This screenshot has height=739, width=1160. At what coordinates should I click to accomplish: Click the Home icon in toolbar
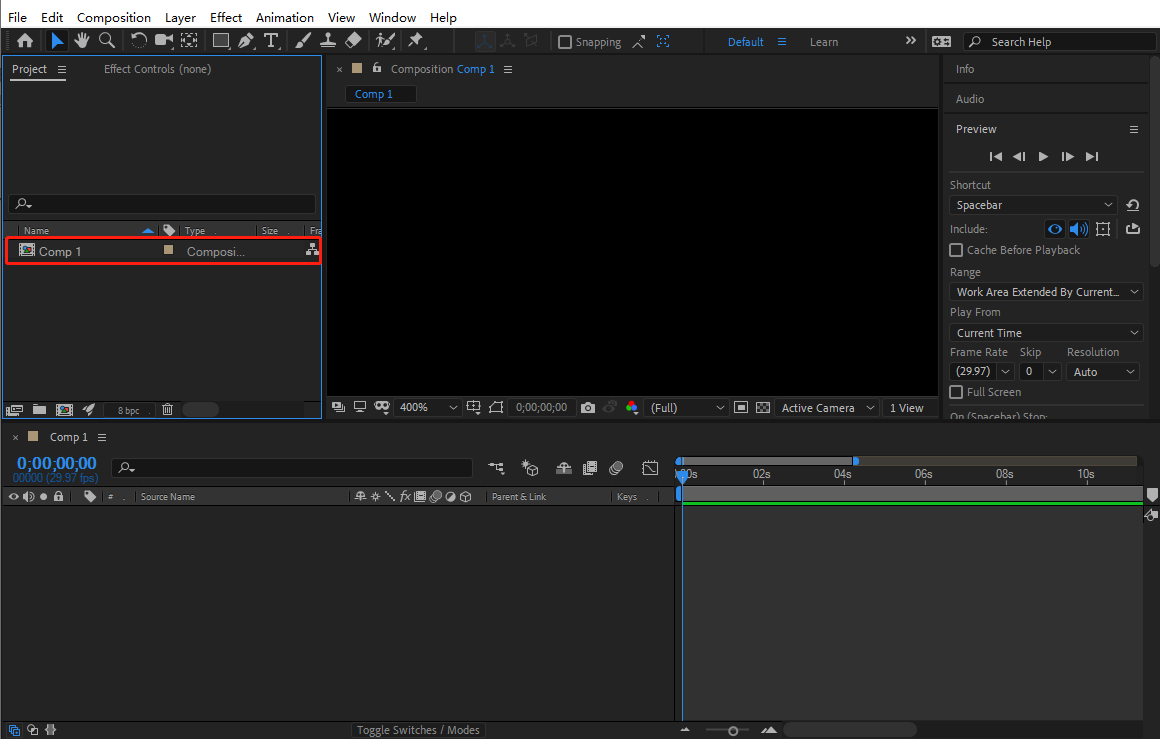pyautogui.click(x=24, y=41)
